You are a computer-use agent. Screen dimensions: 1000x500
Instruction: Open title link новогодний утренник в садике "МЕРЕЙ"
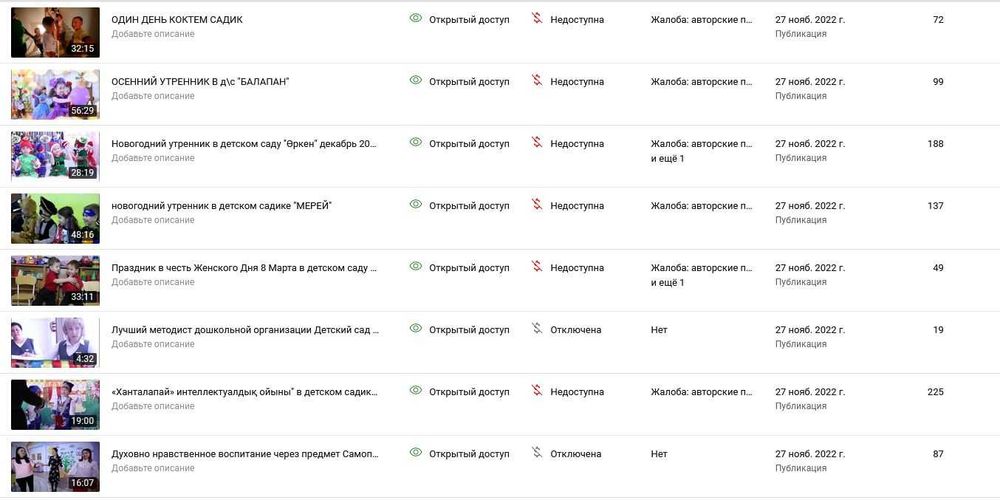click(x=221, y=206)
